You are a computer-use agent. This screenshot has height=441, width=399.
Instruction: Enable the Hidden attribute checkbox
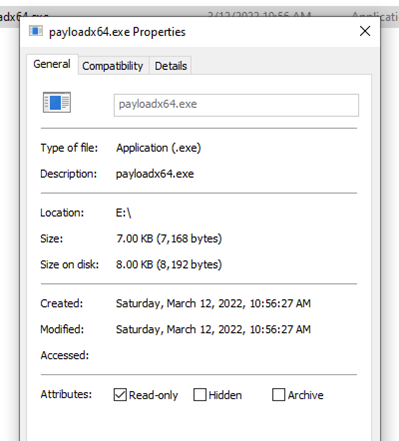pos(200,395)
